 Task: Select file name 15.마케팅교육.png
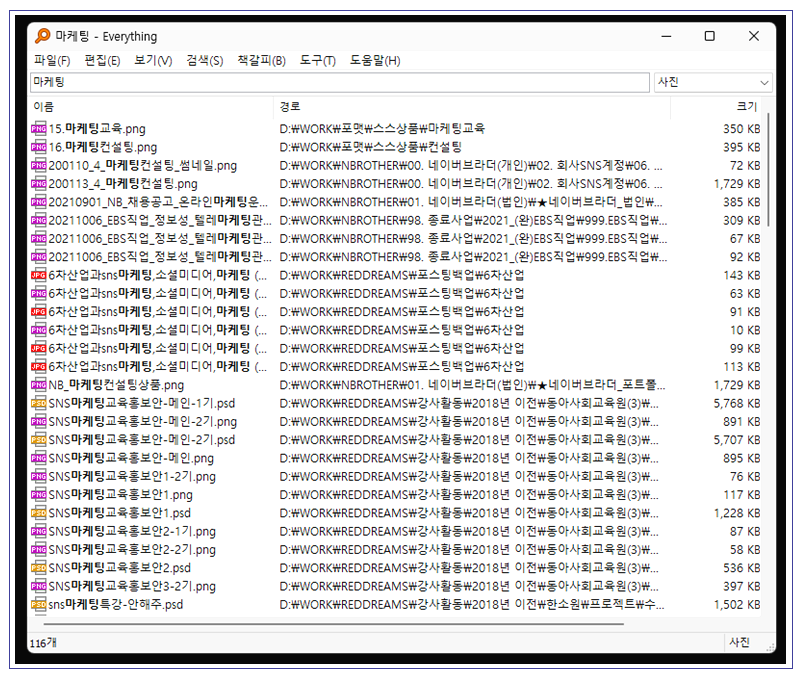tap(97, 129)
